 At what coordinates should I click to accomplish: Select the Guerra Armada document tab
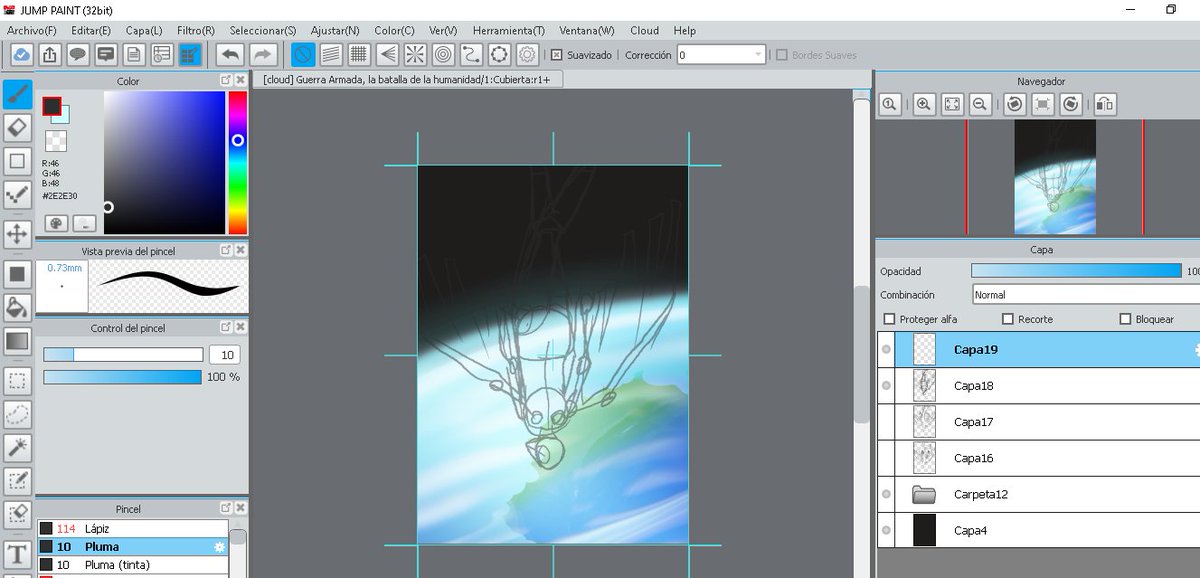407,79
